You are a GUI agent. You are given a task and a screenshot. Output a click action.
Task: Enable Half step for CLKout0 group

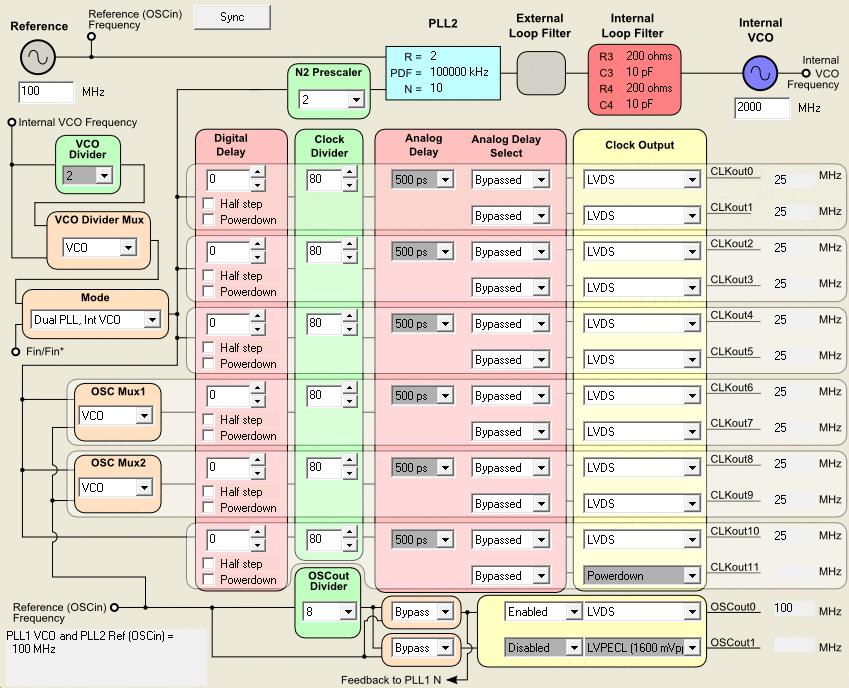coord(209,204)
